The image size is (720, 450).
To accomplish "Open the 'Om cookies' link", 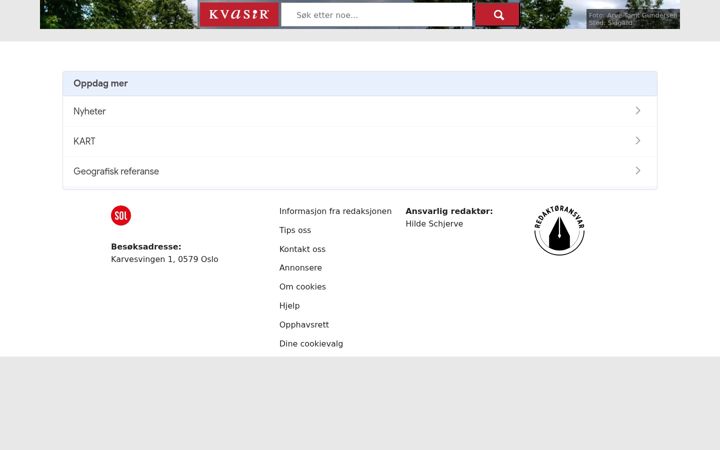I will 302,287.
